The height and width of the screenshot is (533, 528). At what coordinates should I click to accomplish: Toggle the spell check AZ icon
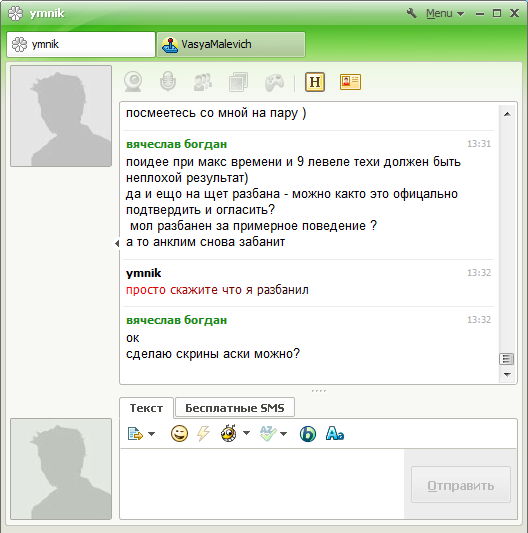point(268,433)
